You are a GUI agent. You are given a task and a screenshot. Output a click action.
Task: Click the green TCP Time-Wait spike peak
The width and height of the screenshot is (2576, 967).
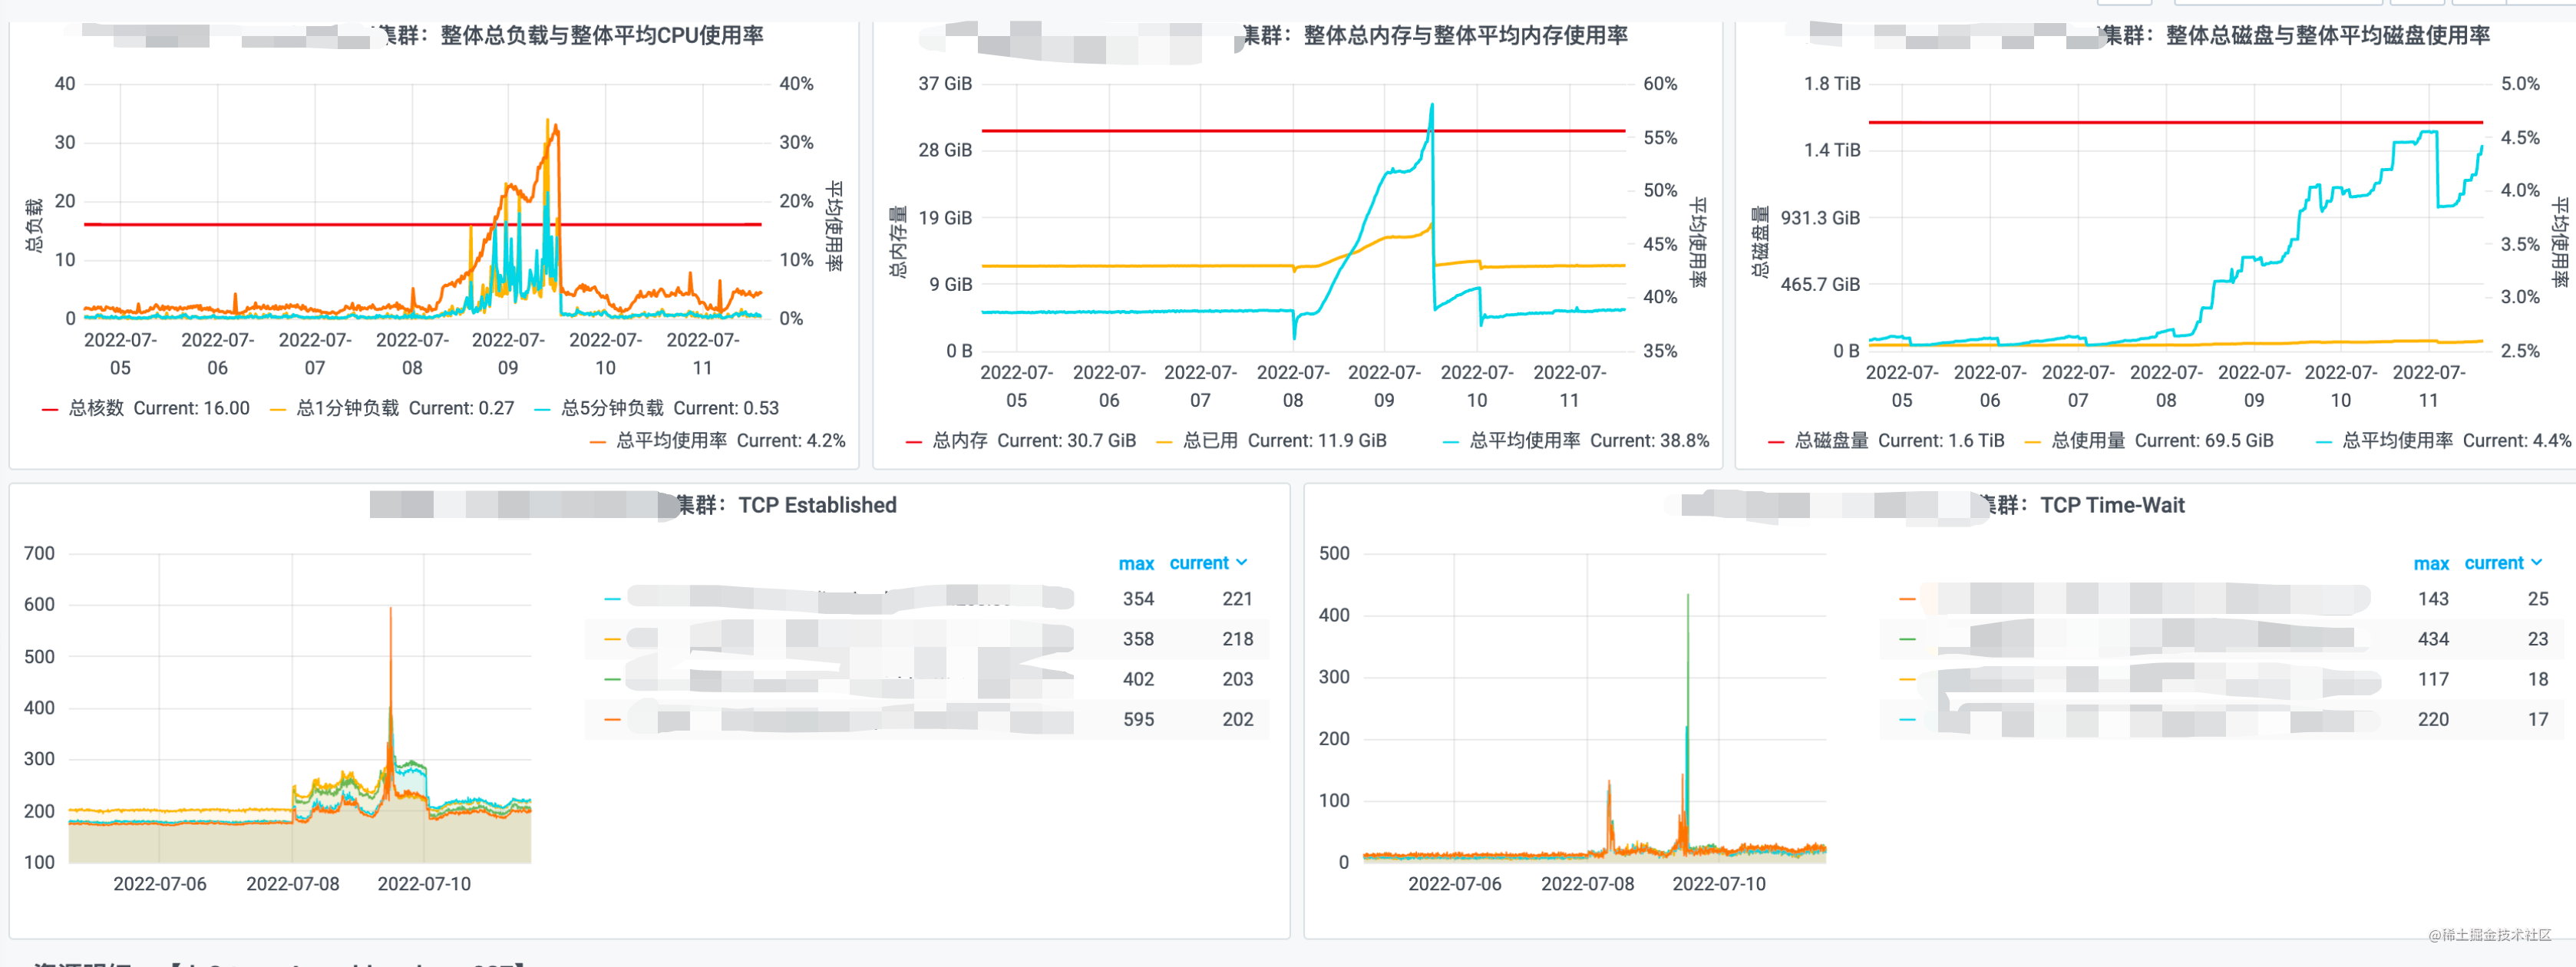point(1688,596)
